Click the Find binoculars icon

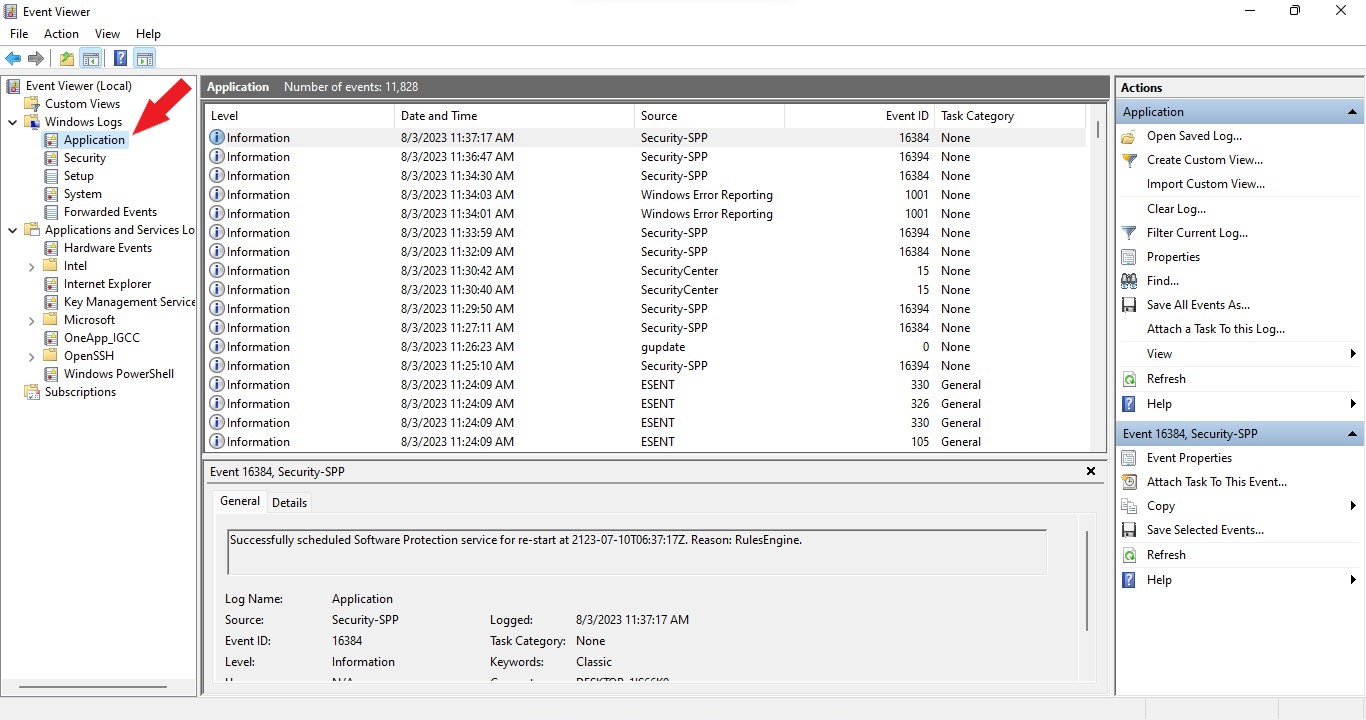(x=1129, y=281)
